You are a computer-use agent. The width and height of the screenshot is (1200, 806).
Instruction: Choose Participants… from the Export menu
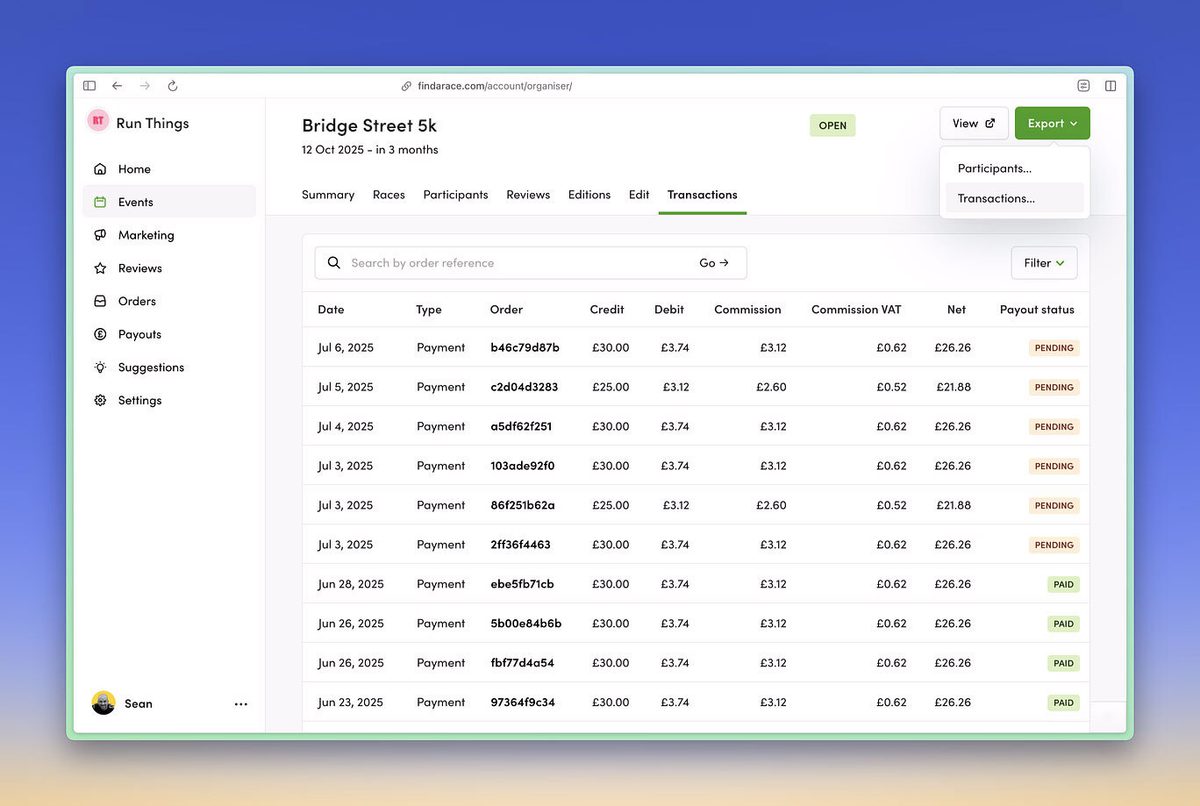pos(994,168)
